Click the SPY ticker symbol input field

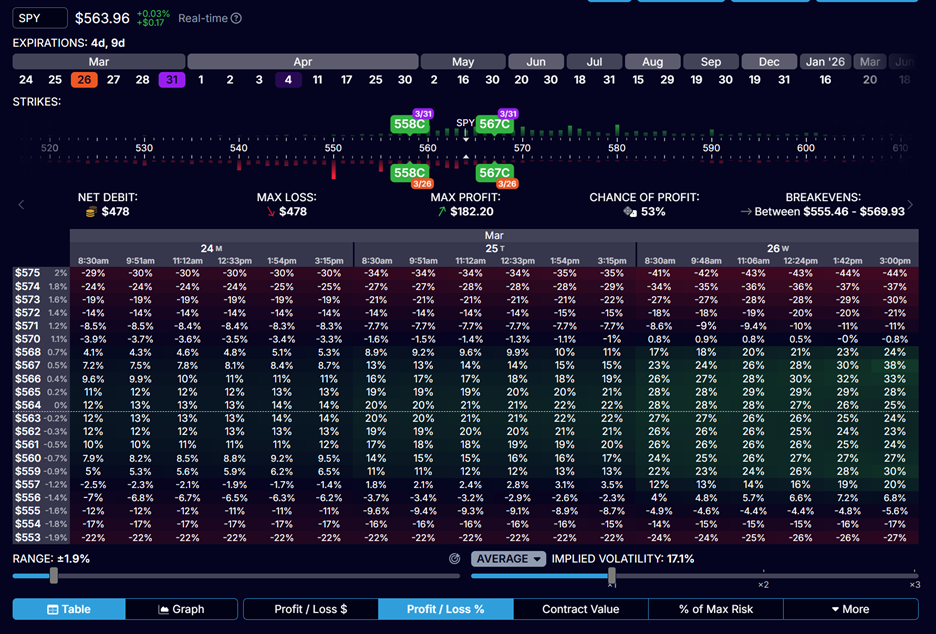(x=40, y=18)
